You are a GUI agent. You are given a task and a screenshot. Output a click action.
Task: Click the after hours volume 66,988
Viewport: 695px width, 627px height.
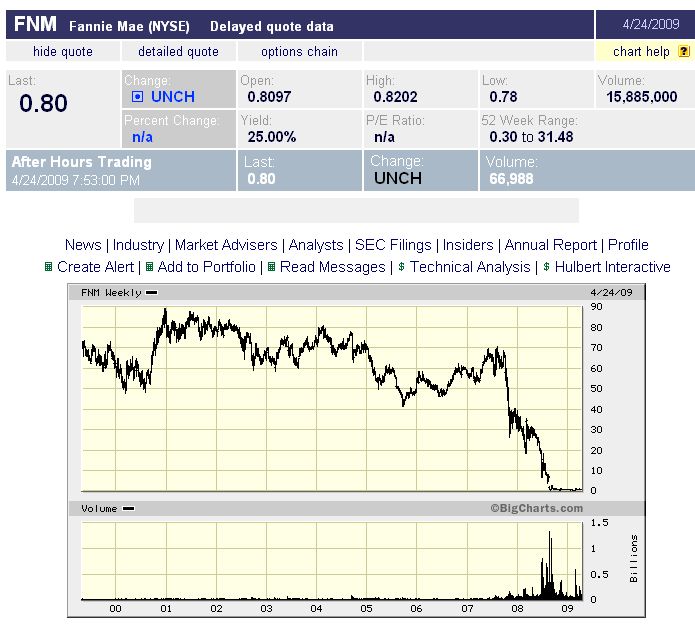coord(511,179)
